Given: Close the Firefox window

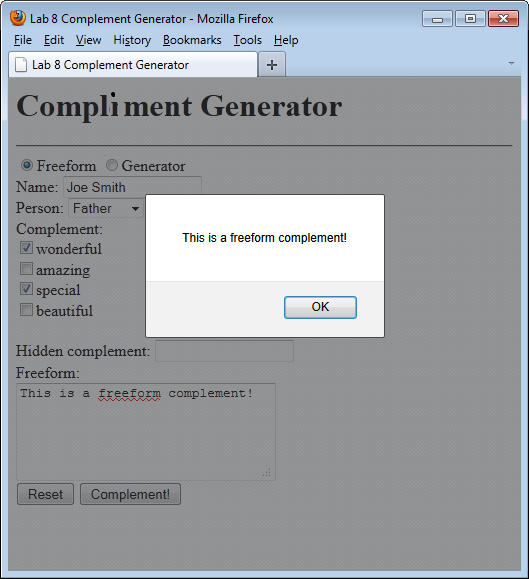Looking at the screenshot, I should [504, 19].
